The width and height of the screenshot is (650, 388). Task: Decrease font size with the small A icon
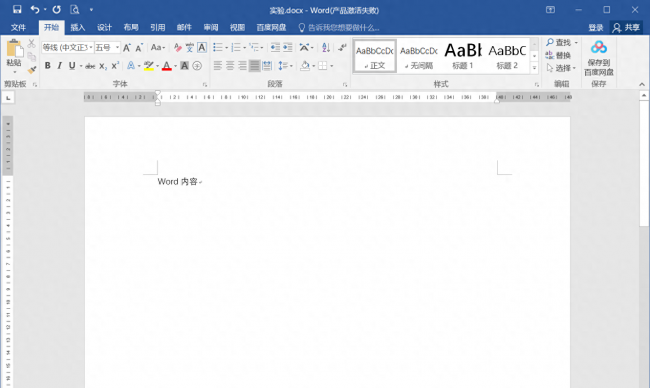139,48
